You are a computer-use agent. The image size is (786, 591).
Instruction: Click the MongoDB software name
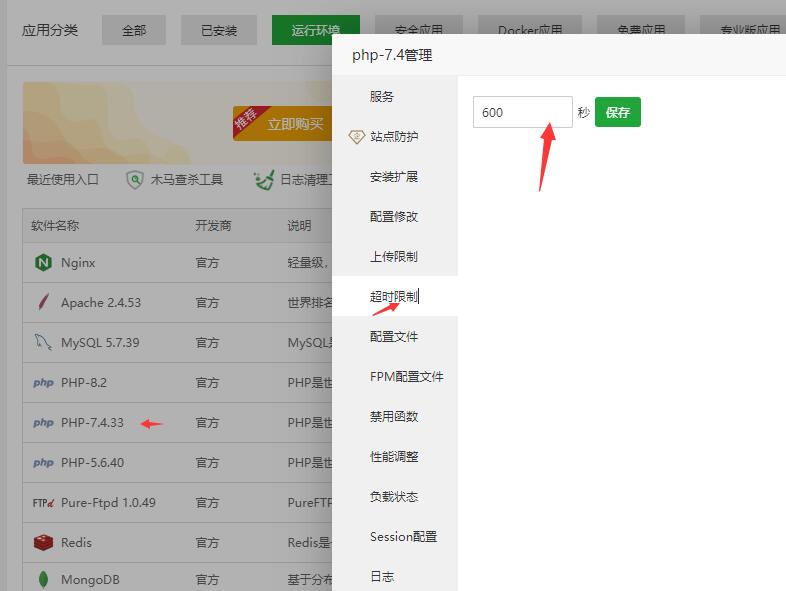tap(90, 580)
